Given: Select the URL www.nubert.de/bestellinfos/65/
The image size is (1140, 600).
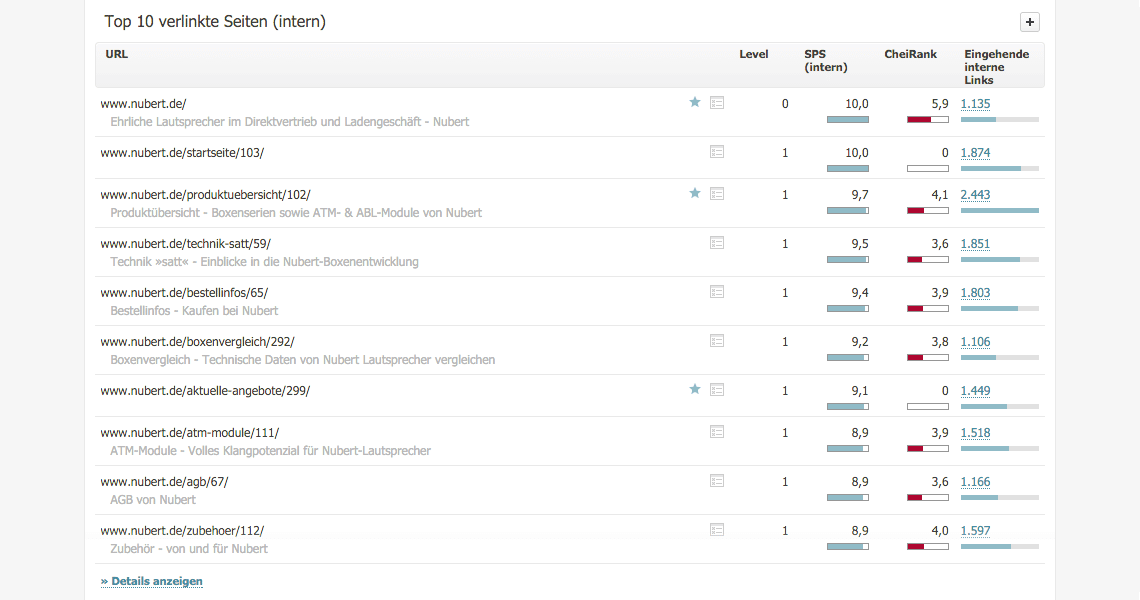Looking at the screenshot, I should point(184,293).
